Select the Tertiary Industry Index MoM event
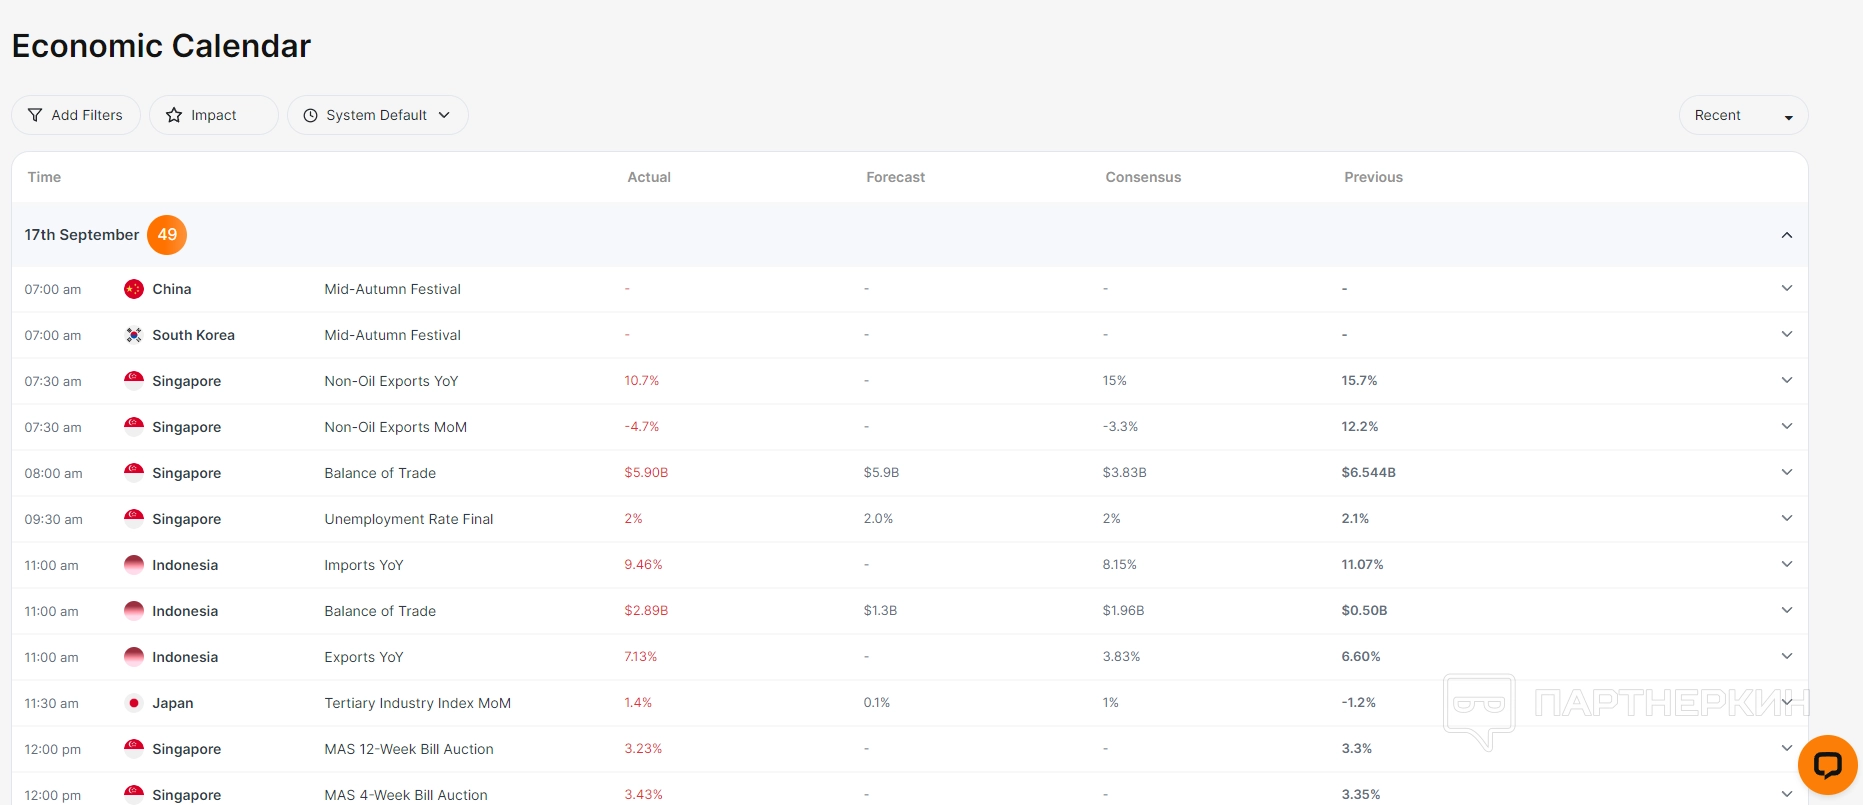The image size is (1863, 805). point(417,703)
